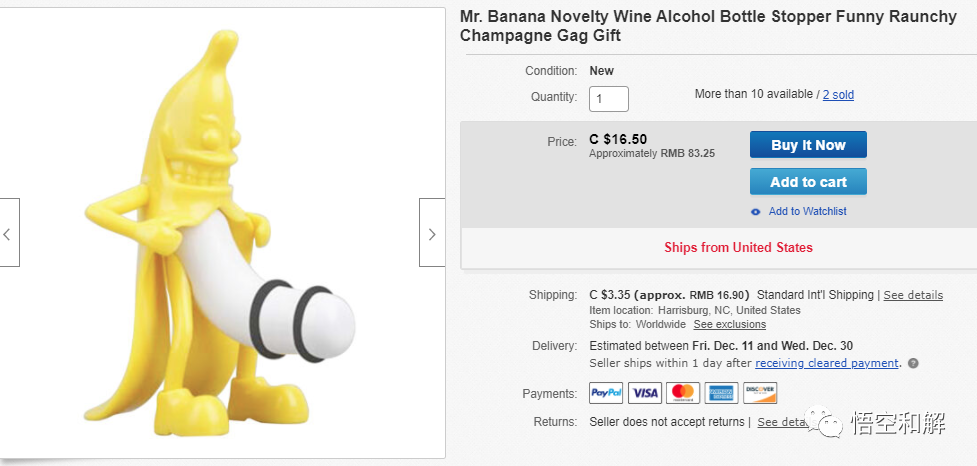Open the '2 sold' link
Viewport: 977px width, 466px height.
[x=838, y=95]
